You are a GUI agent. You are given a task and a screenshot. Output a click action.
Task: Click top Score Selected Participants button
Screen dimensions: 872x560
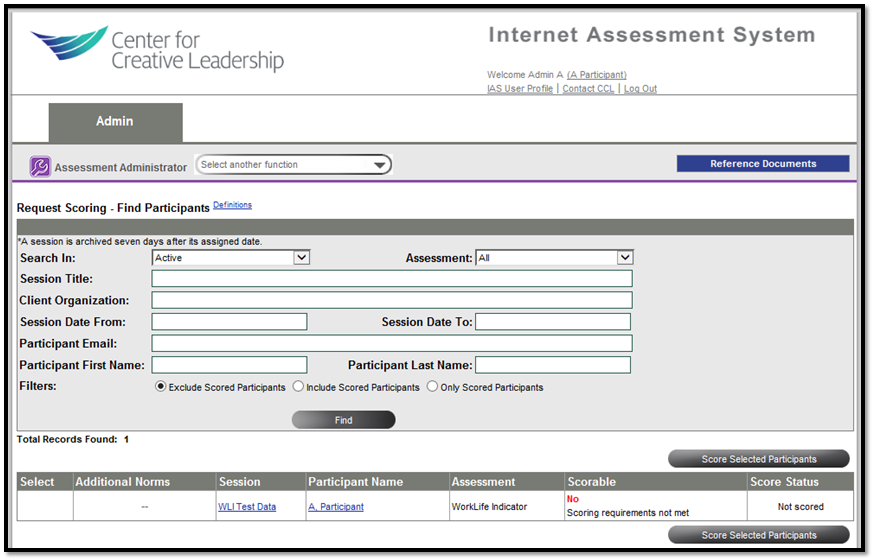click(758, 459)
